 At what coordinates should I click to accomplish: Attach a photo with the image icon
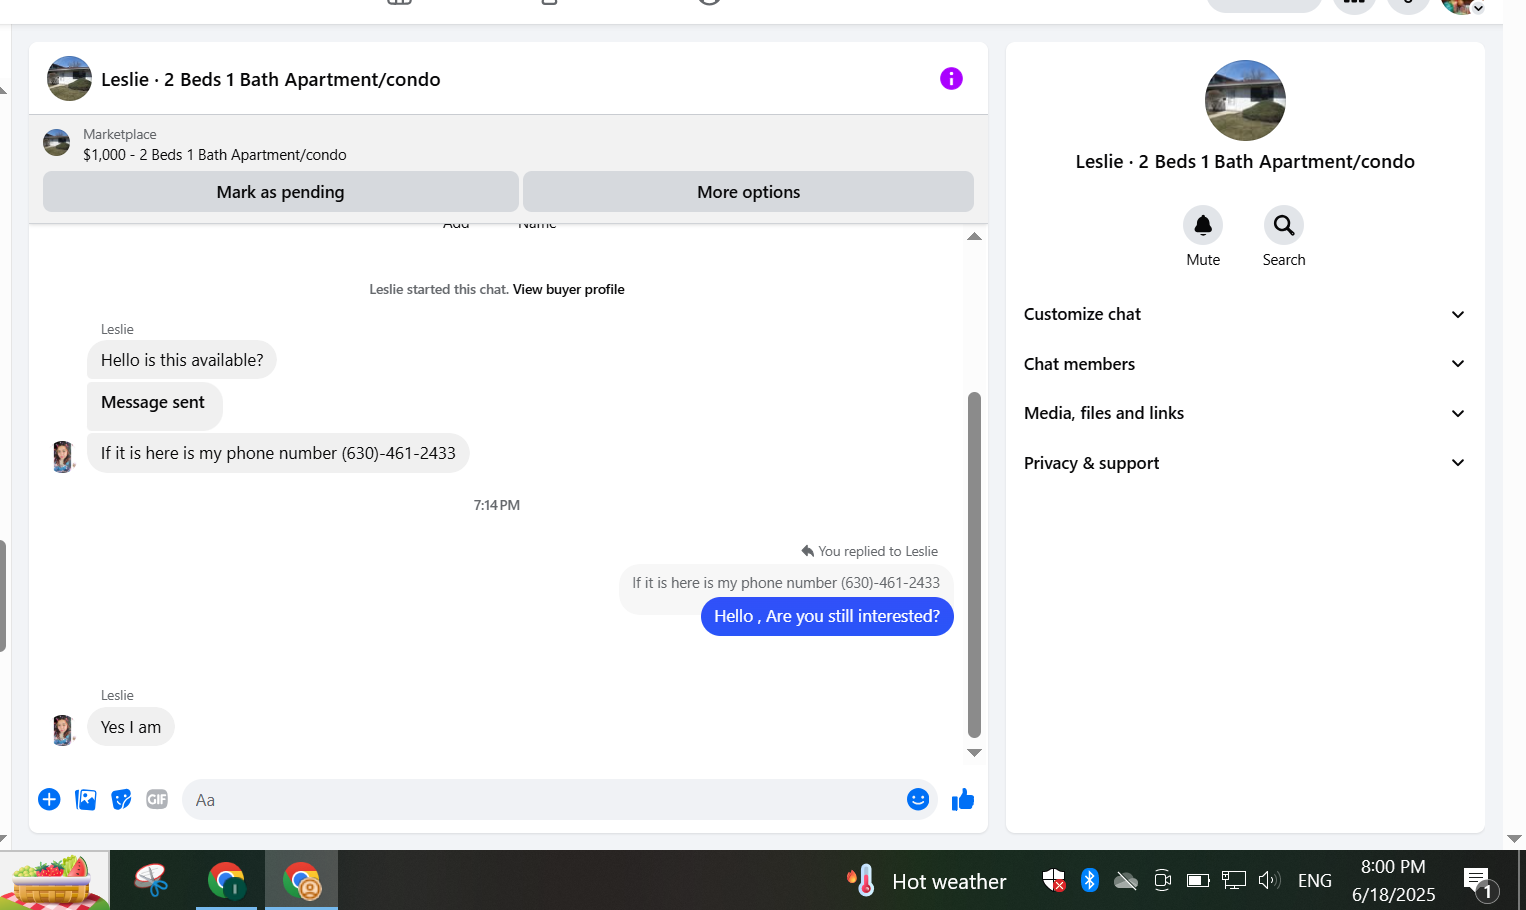86,799
